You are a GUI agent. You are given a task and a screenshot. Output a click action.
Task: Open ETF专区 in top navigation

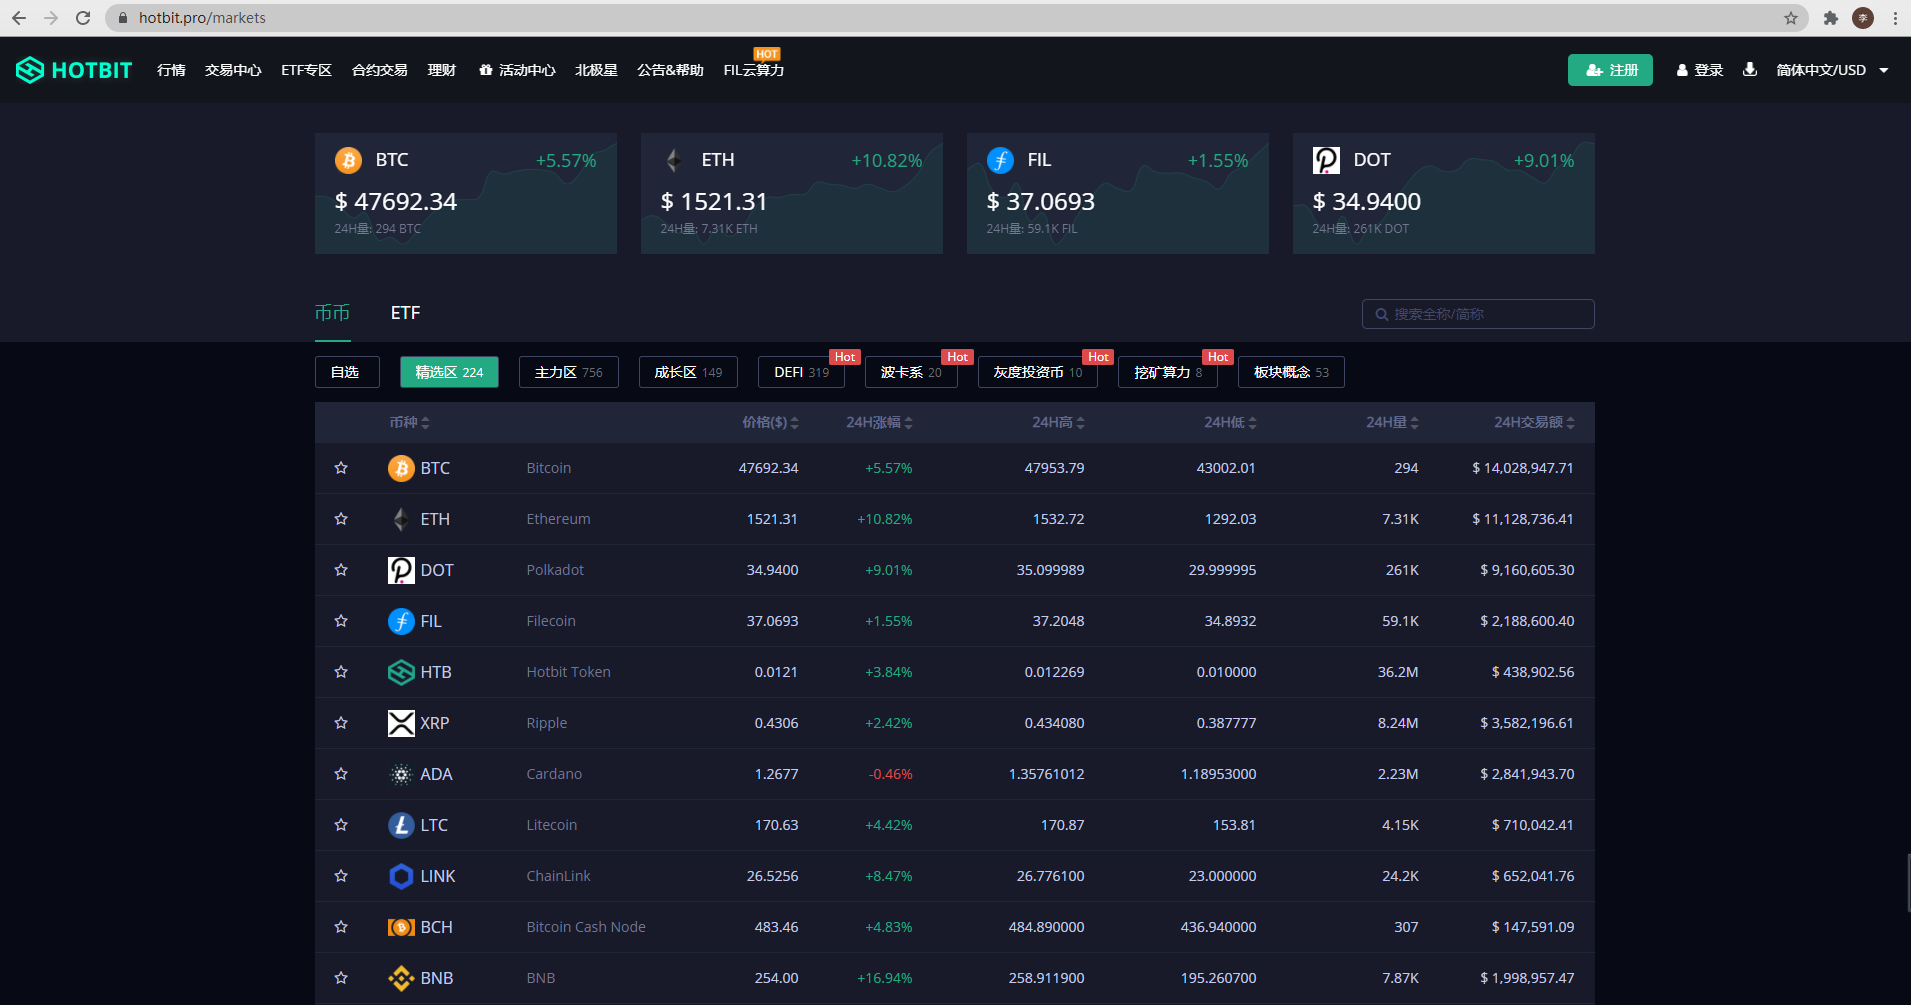pyautogui.click(x=306, y=70)
